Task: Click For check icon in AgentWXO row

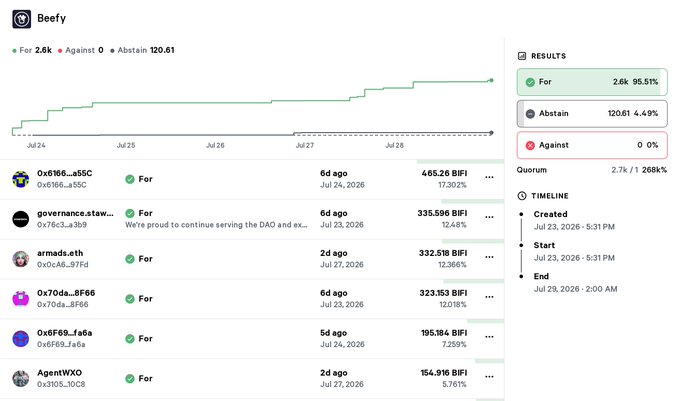Action: (130, 378)
